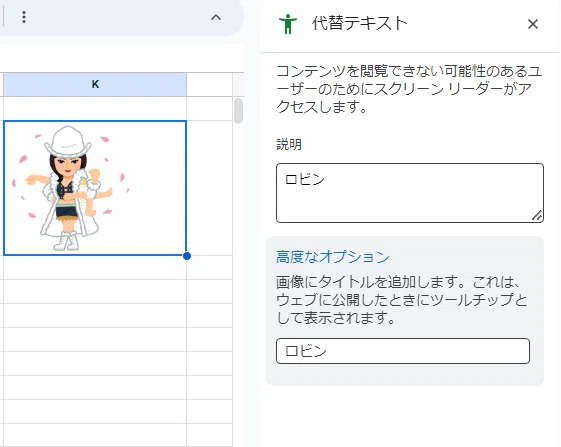Image resolution: width=561 pixels, height=447 pixels.
Task: Collapse the toolbar with the up chevron
Action: [216, 17]
